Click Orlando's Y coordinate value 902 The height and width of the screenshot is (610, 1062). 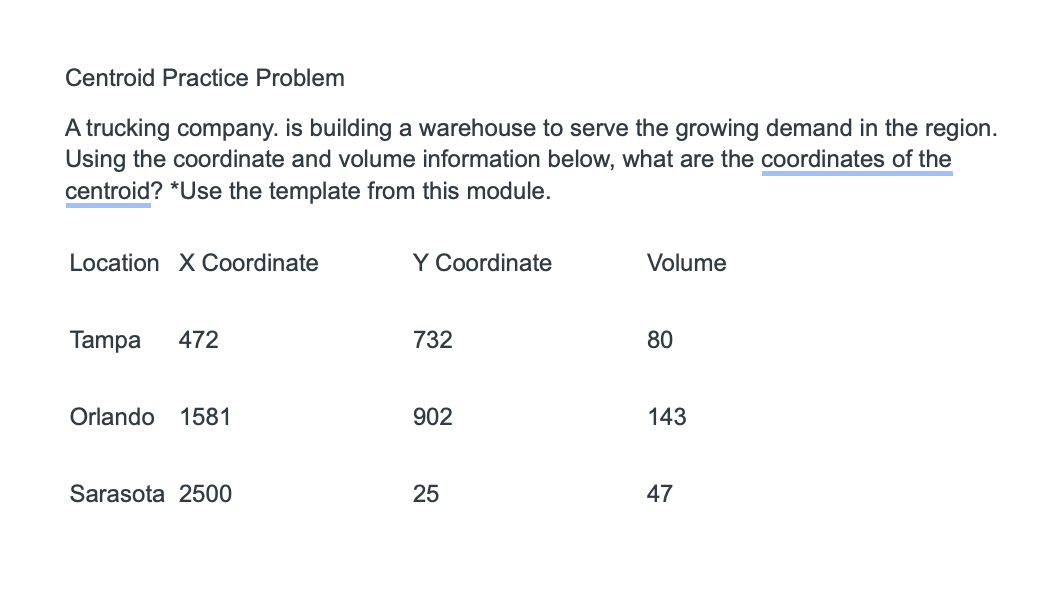pyautogui.click(x=433, y=416)
